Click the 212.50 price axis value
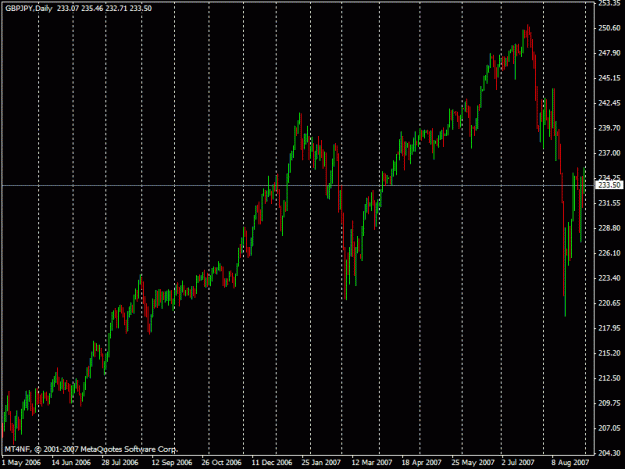The image size is (625, 469). (x=609, y=378)
